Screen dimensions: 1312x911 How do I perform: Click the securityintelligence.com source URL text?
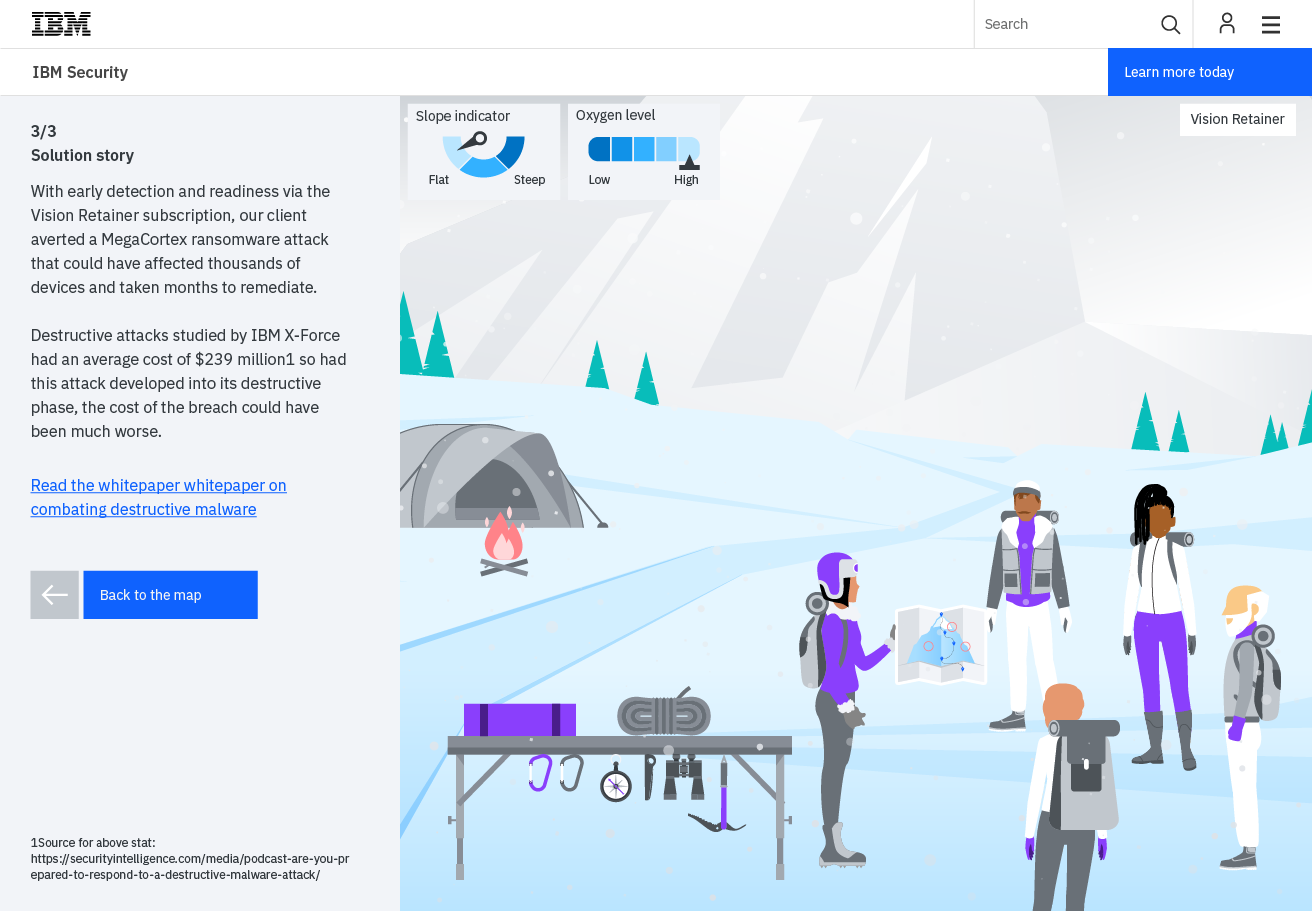tap(190, 866)
